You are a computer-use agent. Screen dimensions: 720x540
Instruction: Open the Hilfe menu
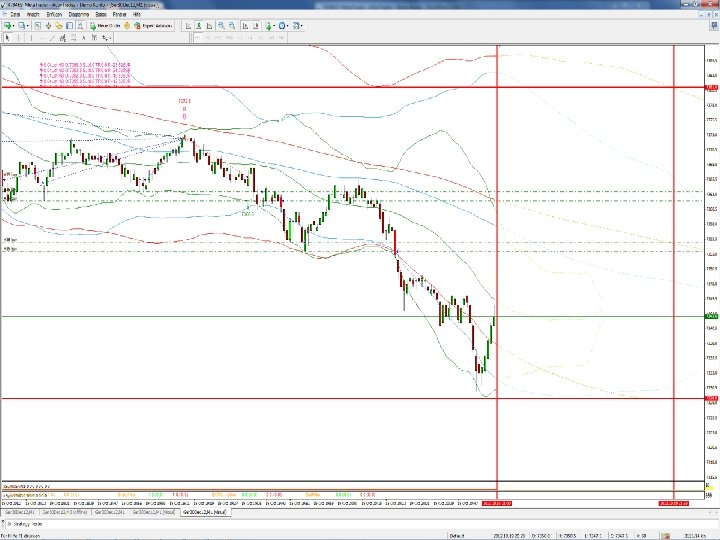click(x=137, y=14)
